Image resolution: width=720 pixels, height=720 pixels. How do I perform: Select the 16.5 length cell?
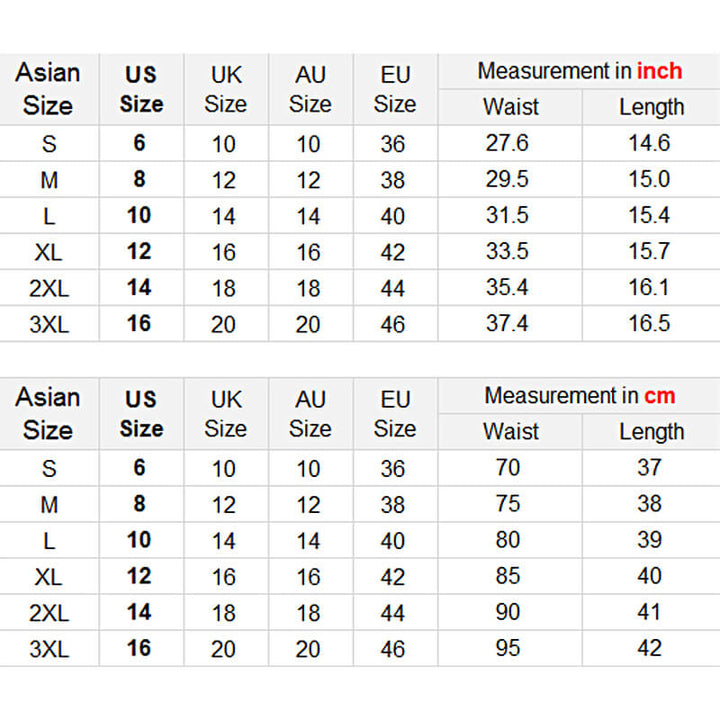click(649, 323)
